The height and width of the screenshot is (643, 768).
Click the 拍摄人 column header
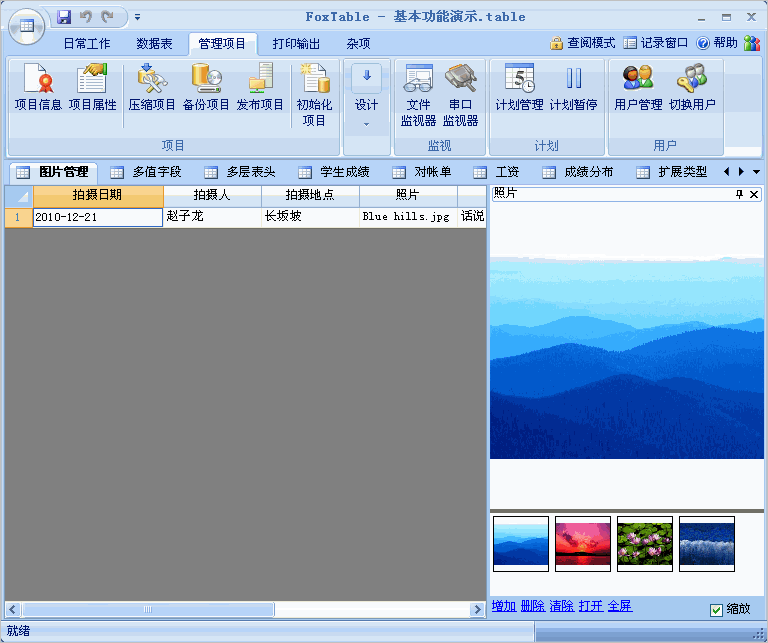(x=212, y=195)
